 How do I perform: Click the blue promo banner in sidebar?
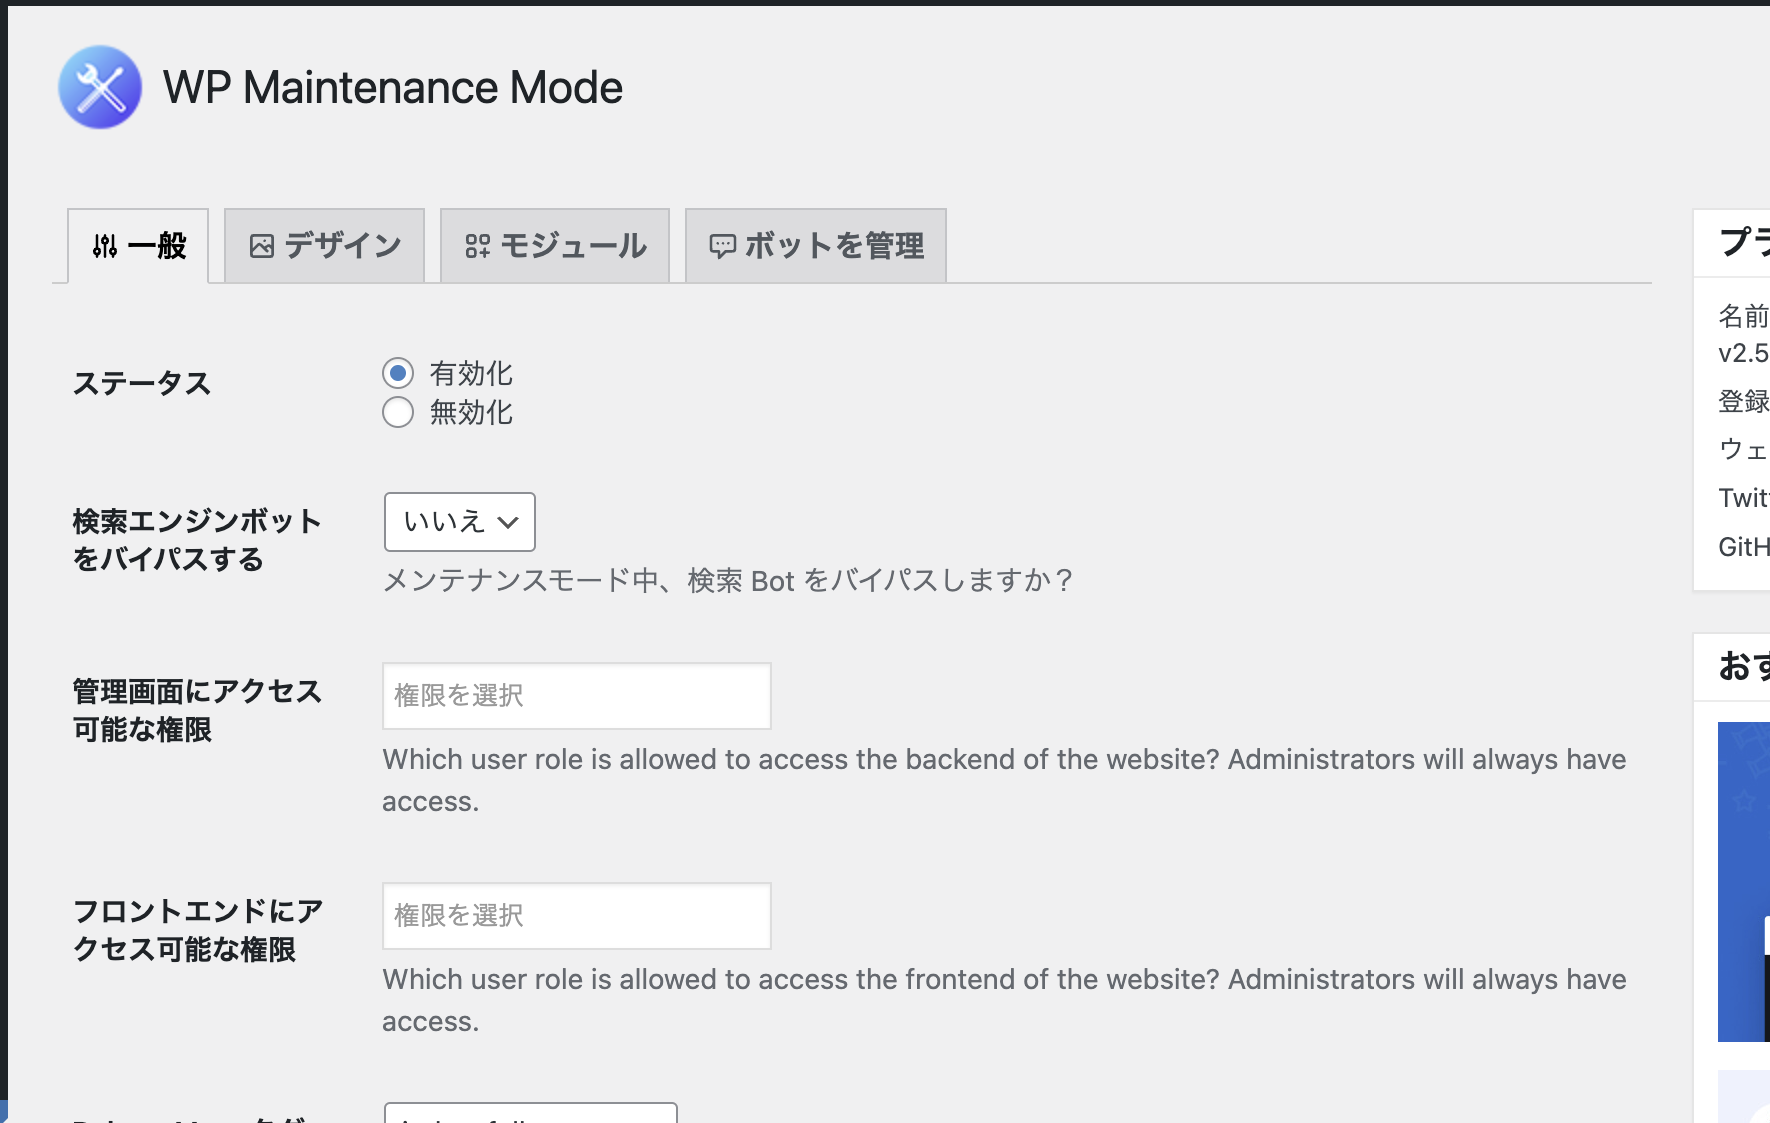pos(1744,882)
